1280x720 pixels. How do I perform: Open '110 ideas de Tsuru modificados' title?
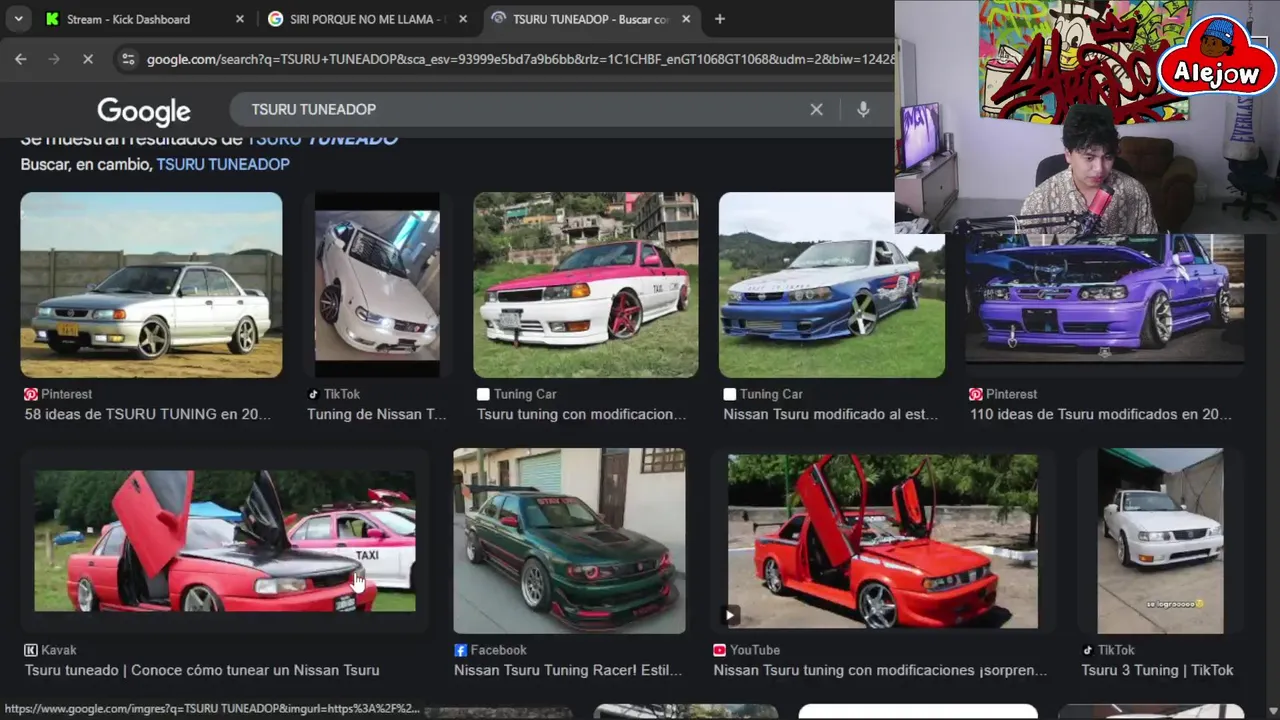[x=1100, y=414]
